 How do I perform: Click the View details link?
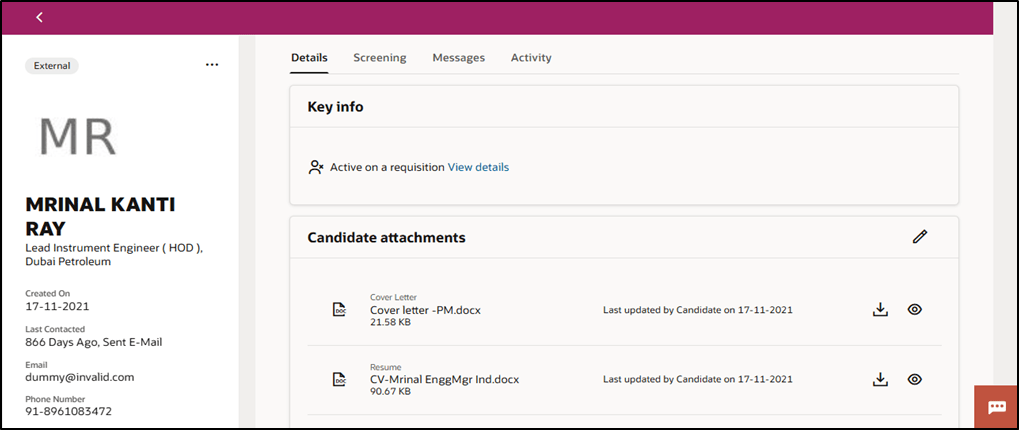point(478,167)
